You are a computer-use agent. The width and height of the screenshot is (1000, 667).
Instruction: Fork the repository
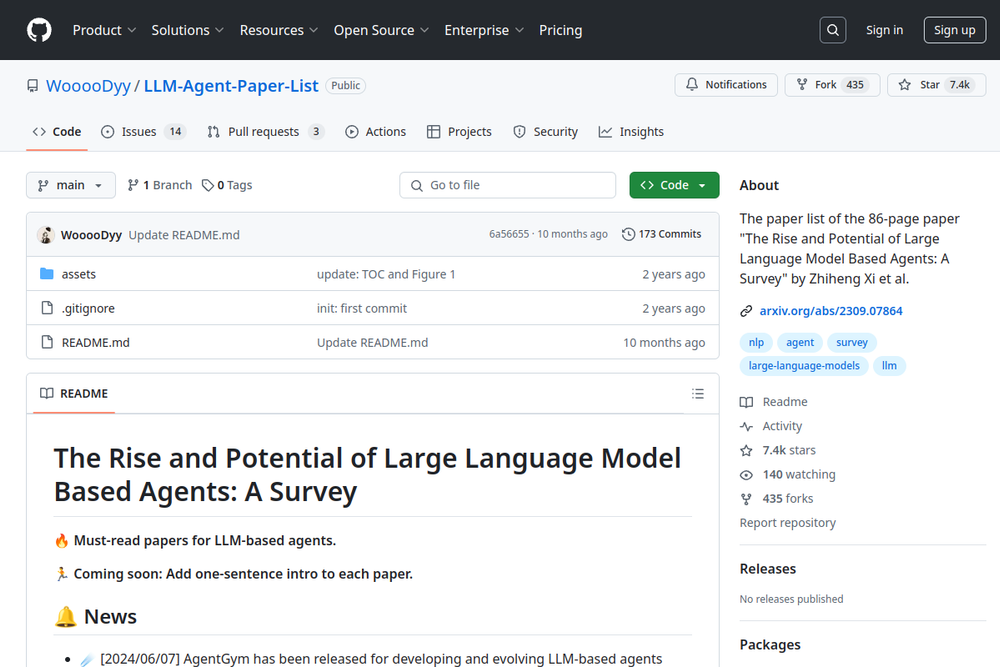pyautogui.click(x=816, y=85)
